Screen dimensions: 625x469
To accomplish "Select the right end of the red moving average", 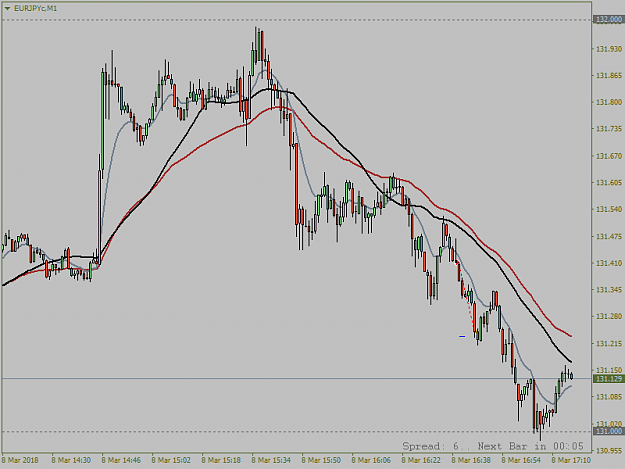I will pos(570,336).
